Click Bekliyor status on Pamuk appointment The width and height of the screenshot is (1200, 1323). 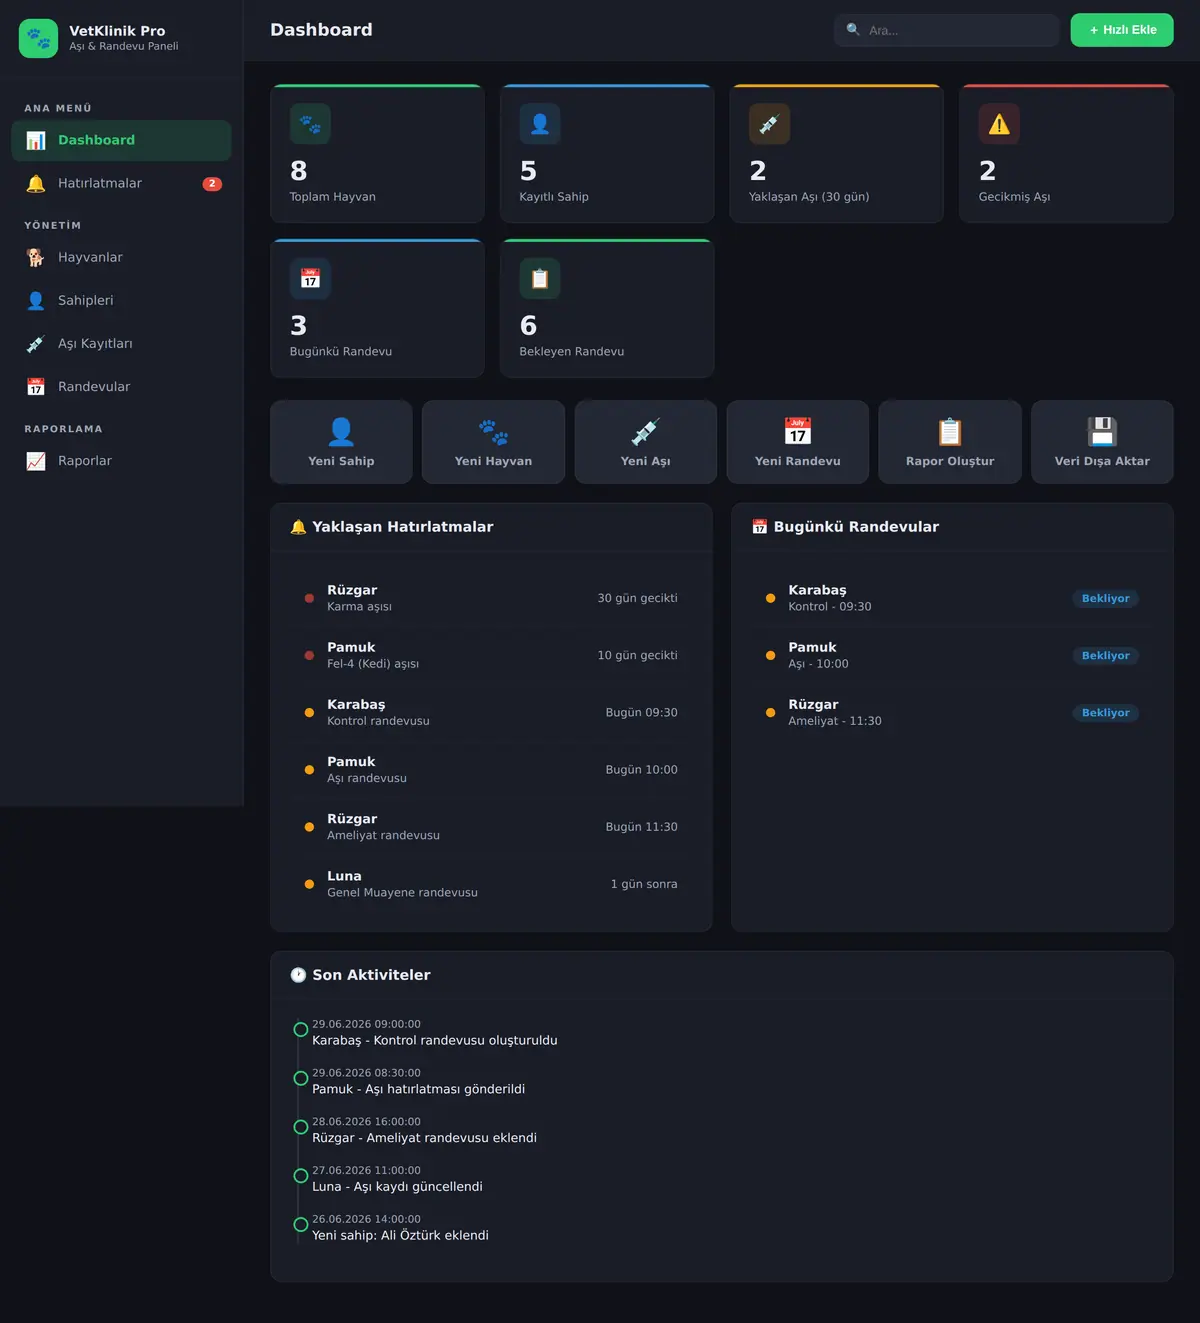(x=1106, y=656)
